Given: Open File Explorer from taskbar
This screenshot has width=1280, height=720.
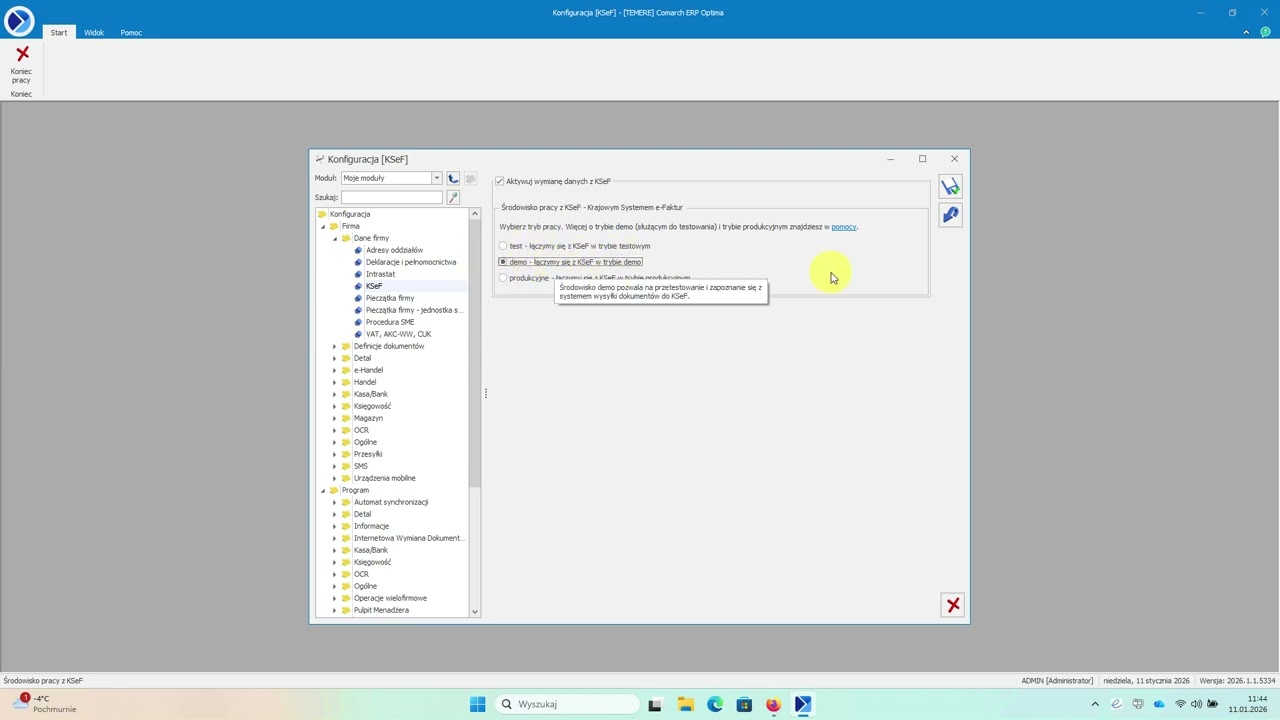Looking at the screenshot, I should point(685,704).
